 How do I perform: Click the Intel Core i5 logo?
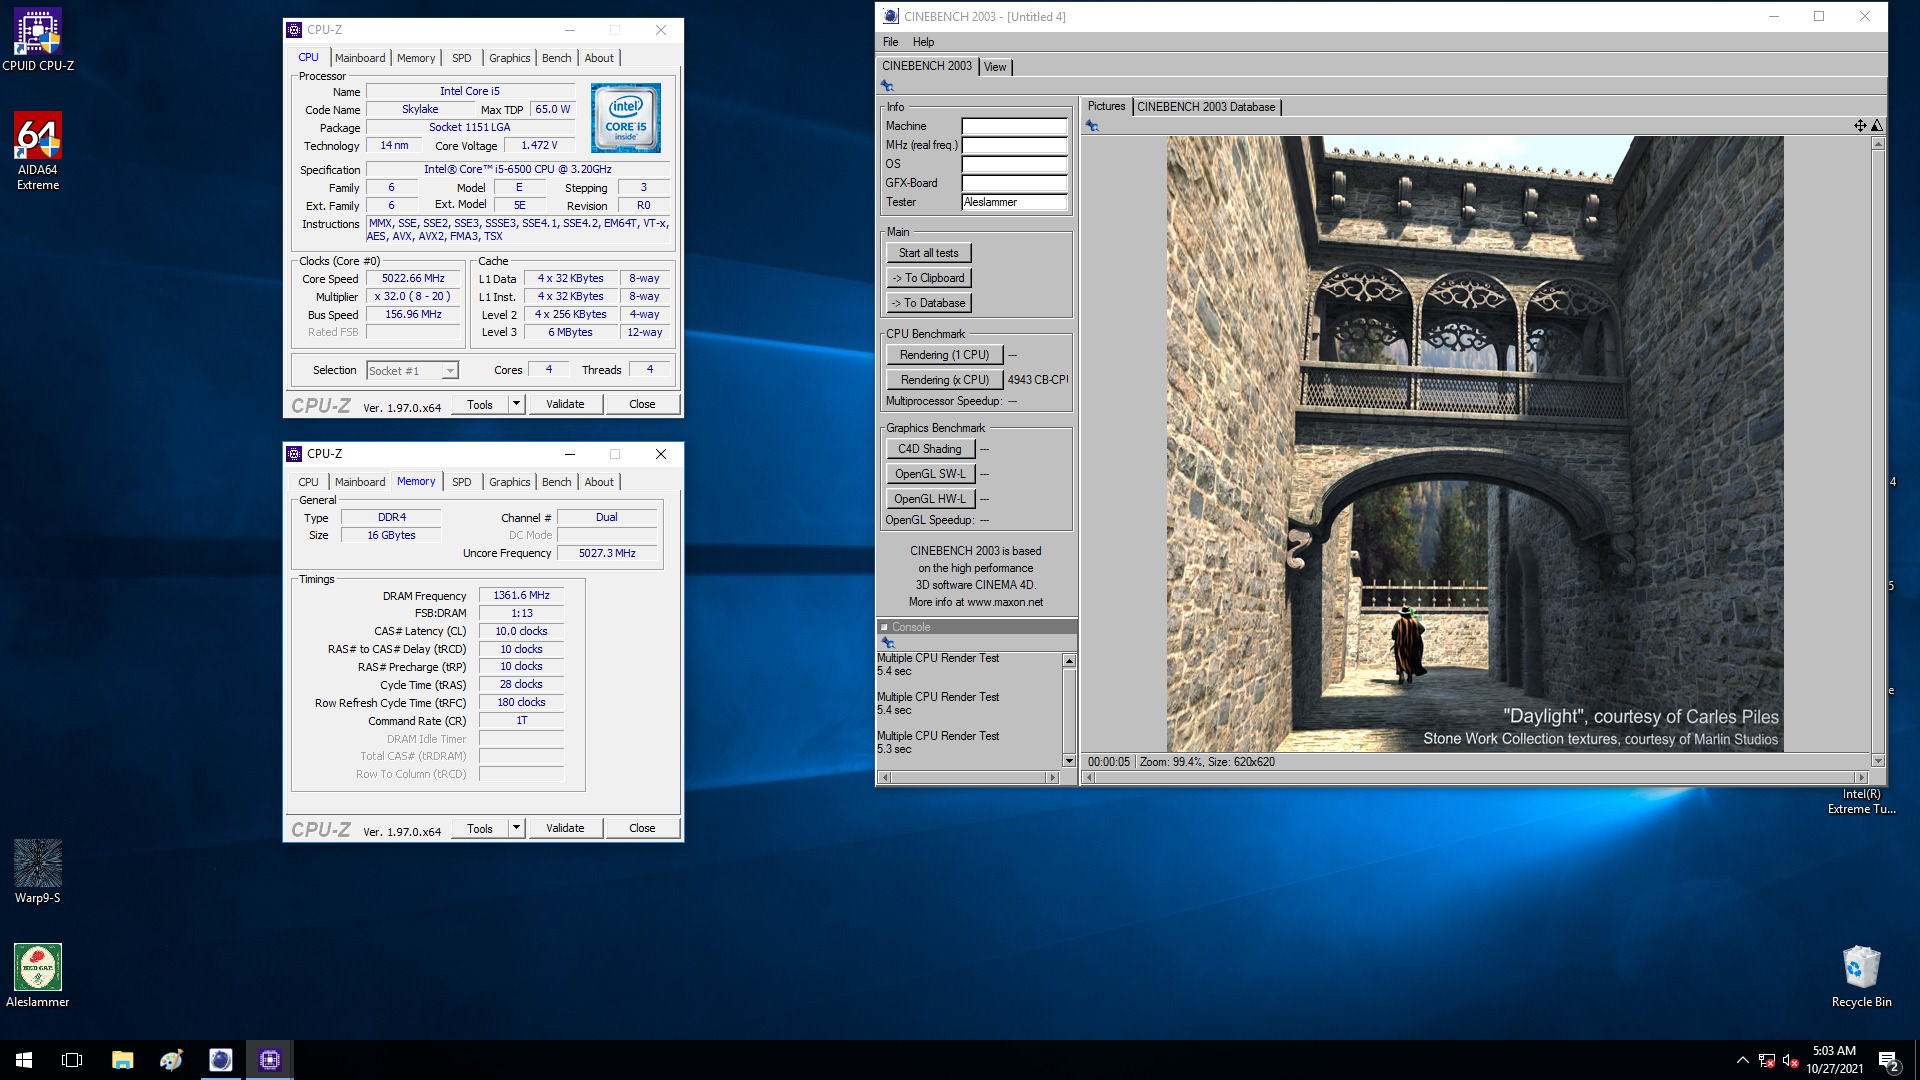626,118
